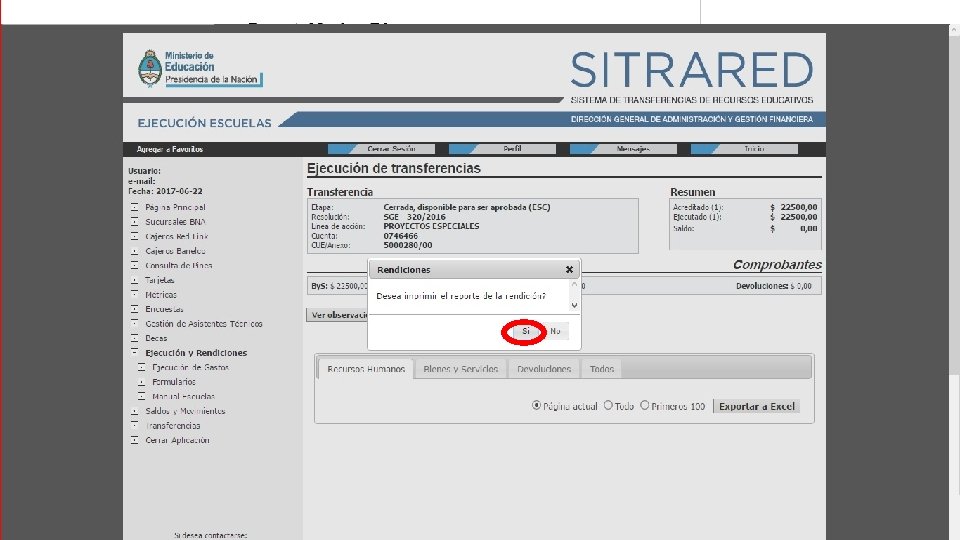
Task: Select Página actual radio option
Action: (536, 405)
